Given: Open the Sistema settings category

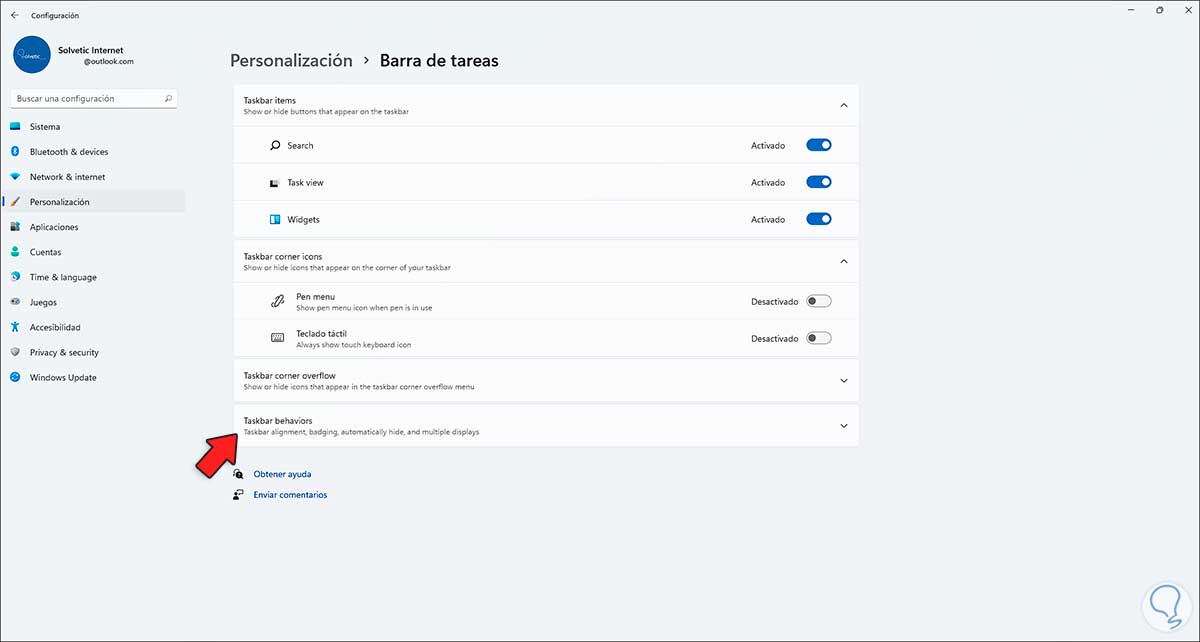Looking at the screenshot, I should (x=45, y=127).
